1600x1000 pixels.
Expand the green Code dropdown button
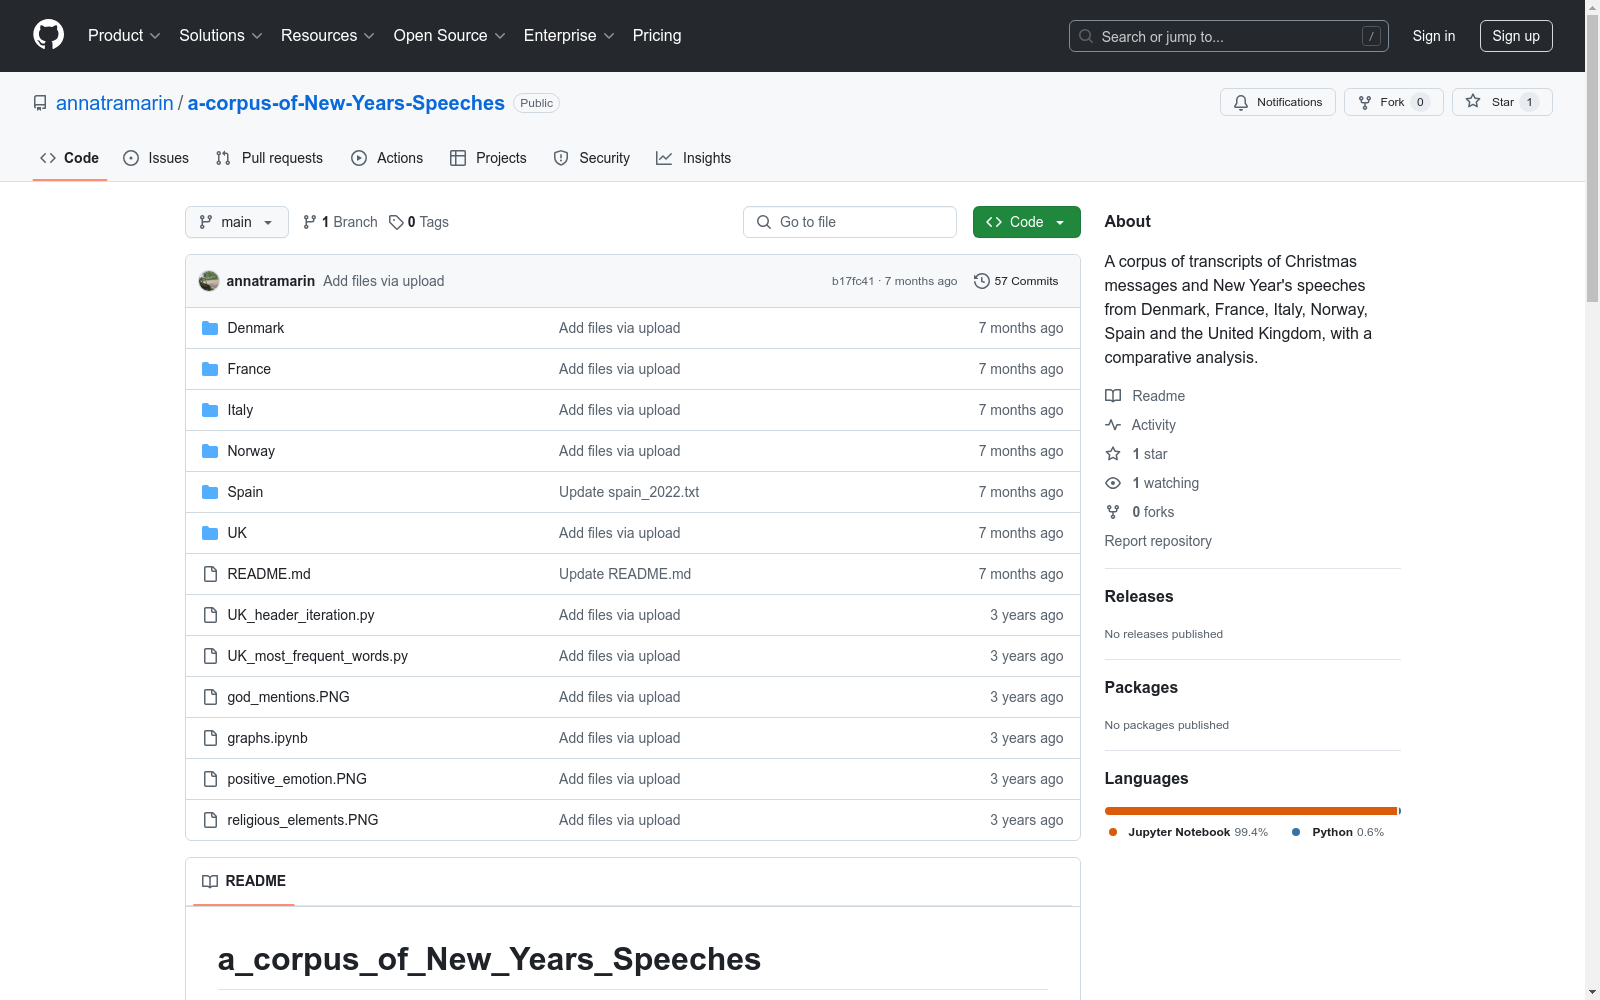tap(1026, 222)
